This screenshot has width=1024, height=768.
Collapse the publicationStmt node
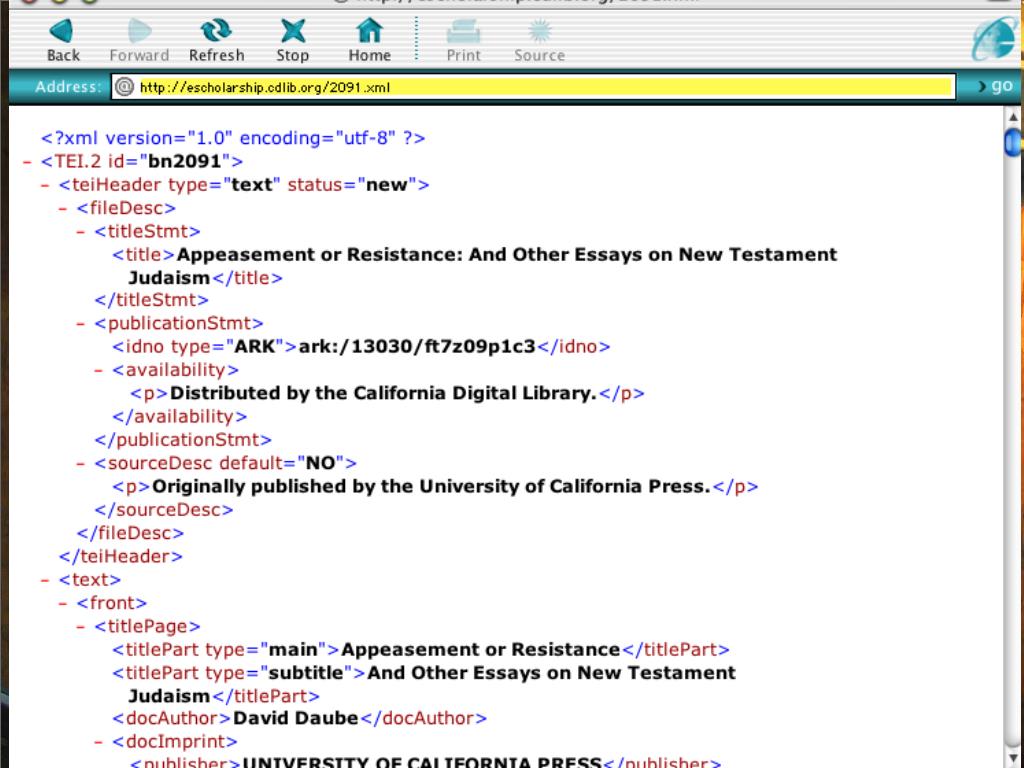pos(80,323)
